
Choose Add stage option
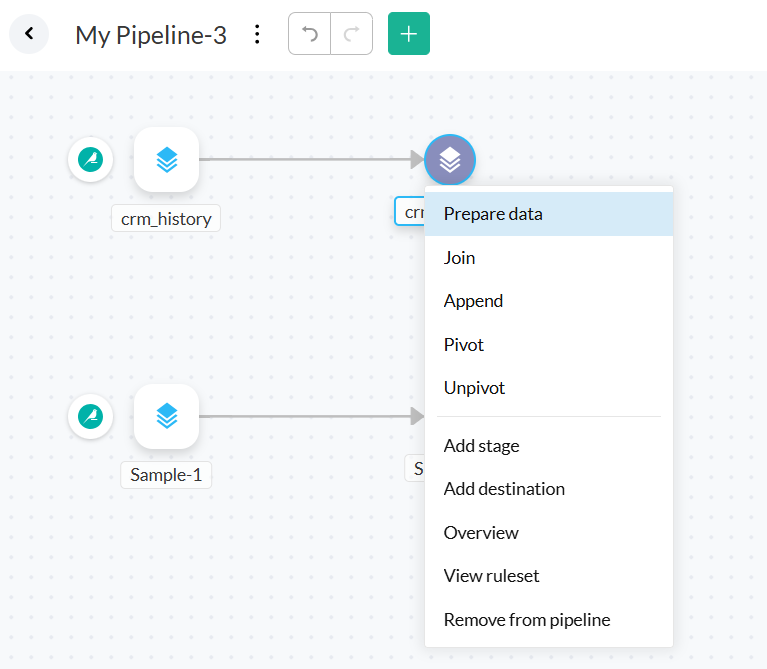click(x=481, y=446)
